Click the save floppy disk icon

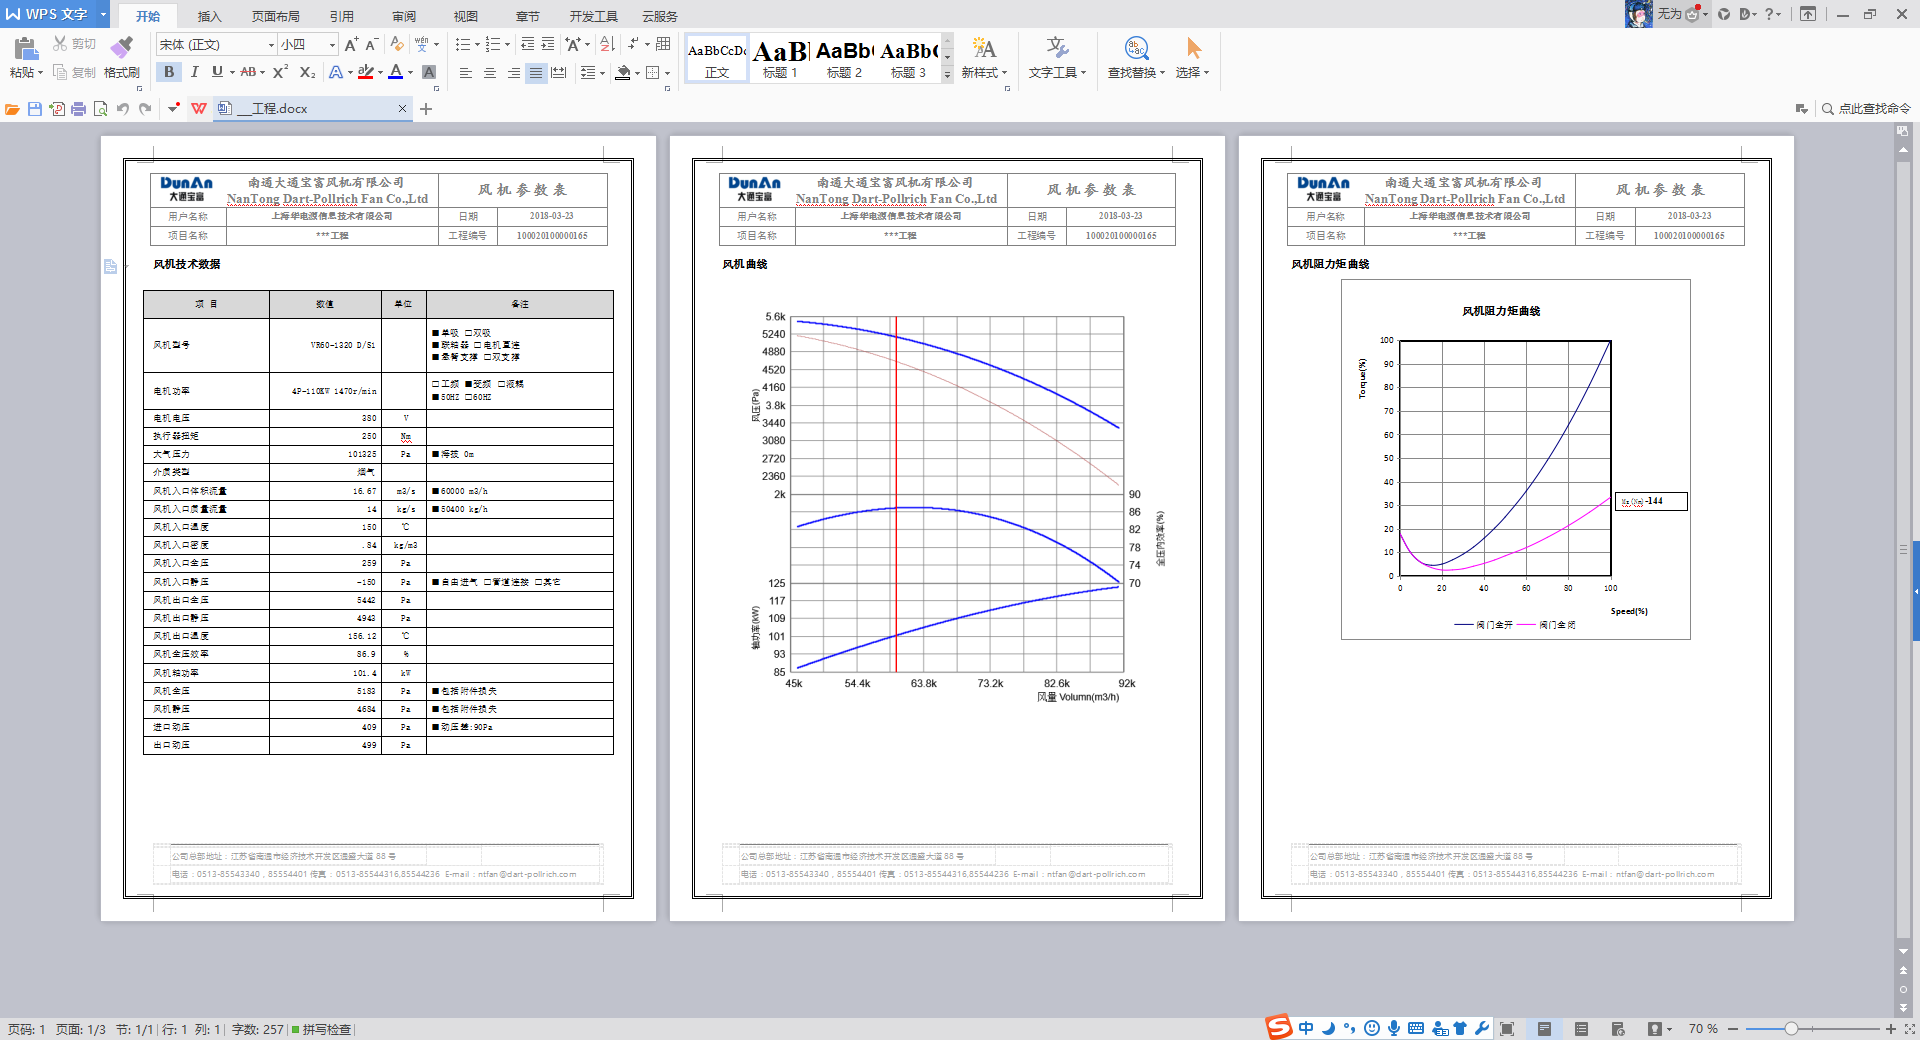[x=35, y=108]
